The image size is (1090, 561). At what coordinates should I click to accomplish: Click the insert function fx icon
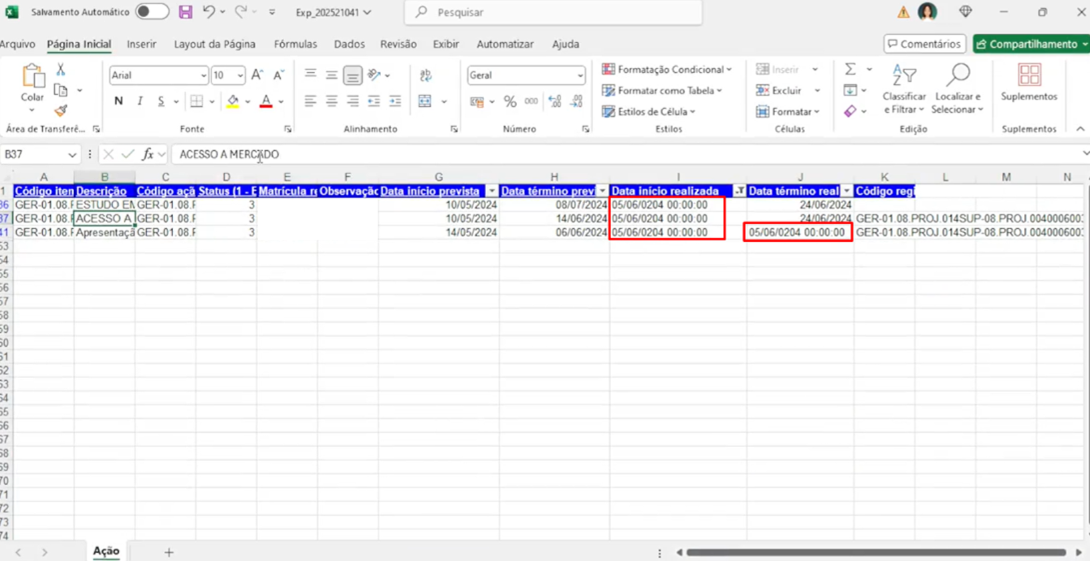point(148,154)
